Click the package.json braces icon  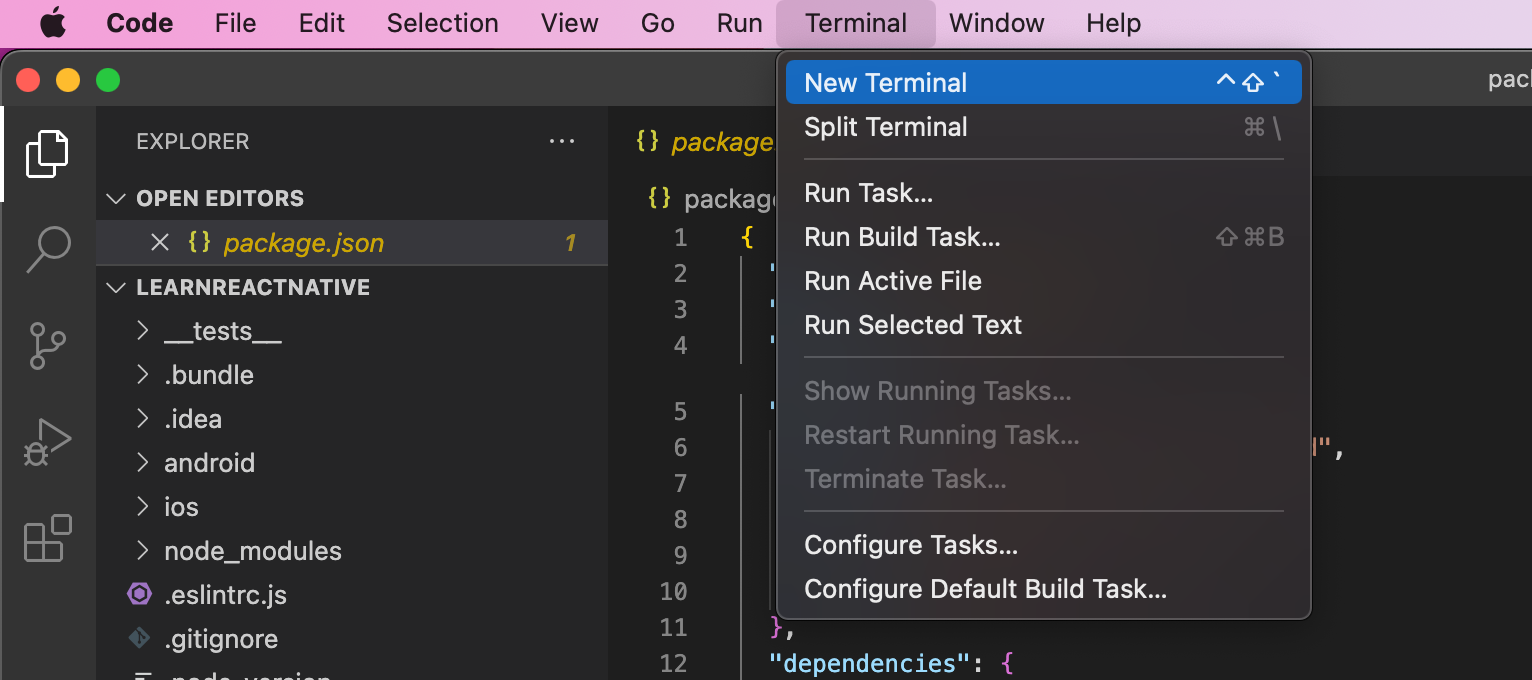coord(198,242)
